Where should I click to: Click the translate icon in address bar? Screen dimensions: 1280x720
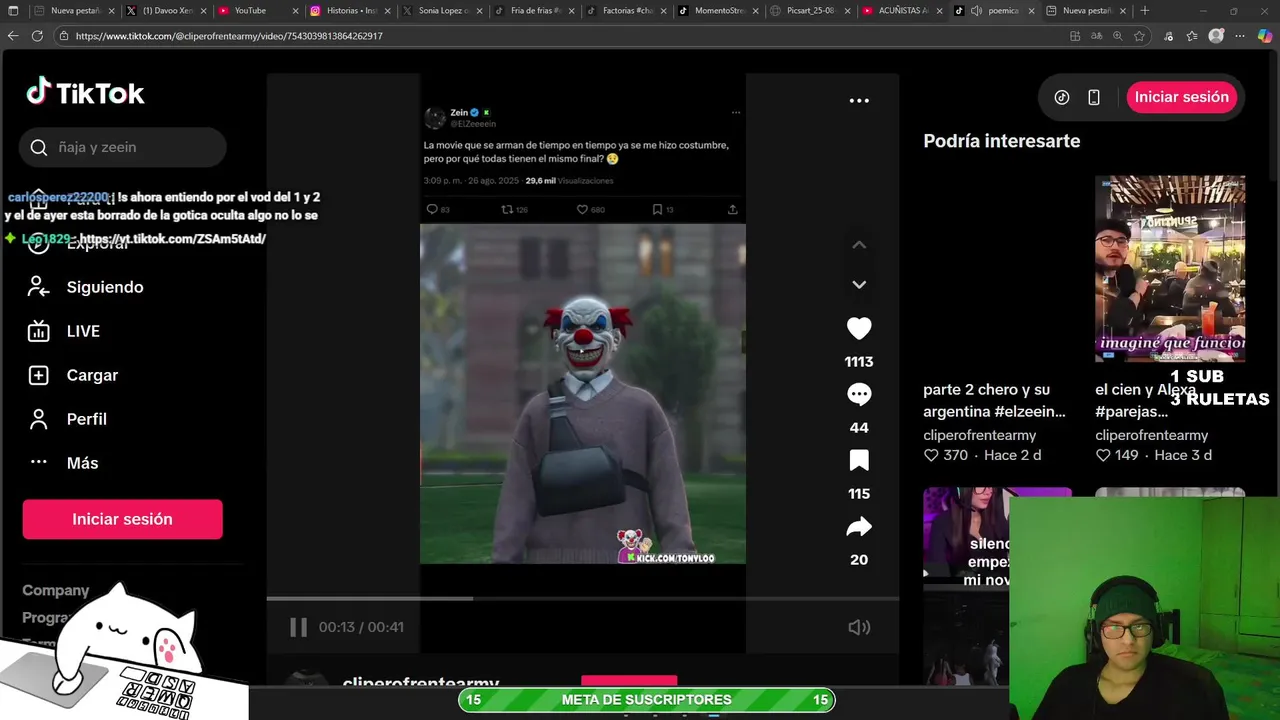click(x=1097, y=36)
